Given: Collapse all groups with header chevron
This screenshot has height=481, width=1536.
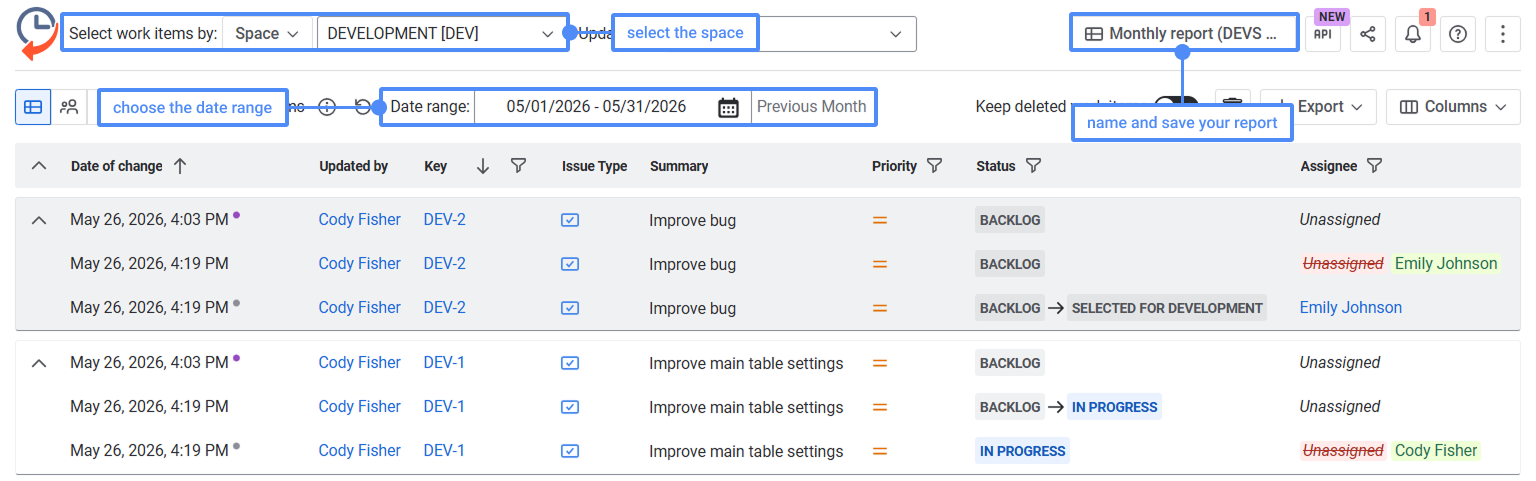Looking at the screenshot, I should coord(39,166).
